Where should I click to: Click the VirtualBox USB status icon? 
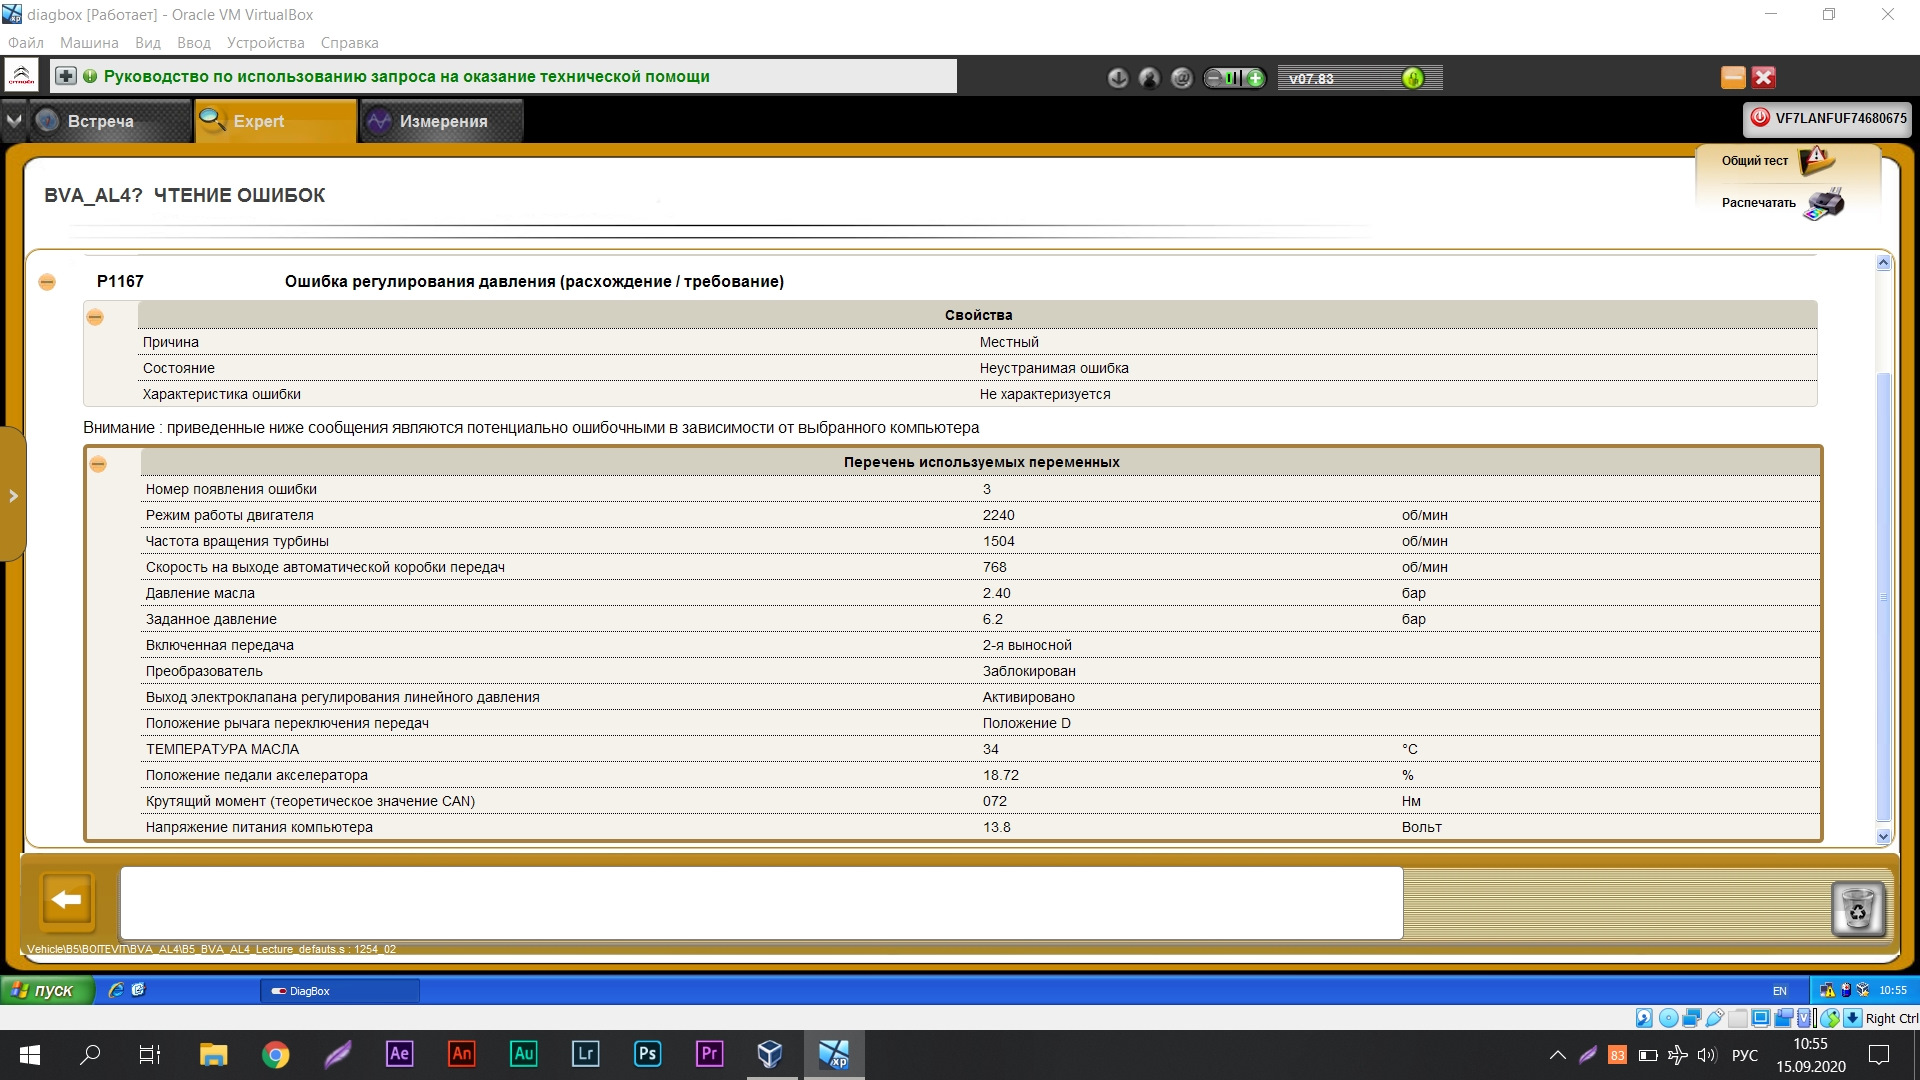(x=1715, y=1018)
